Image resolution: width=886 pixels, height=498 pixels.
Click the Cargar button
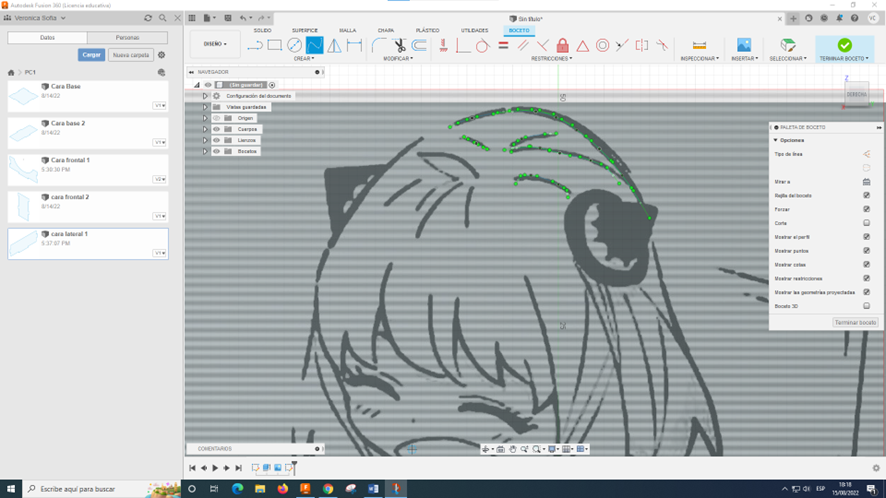(x=92, y=55)
